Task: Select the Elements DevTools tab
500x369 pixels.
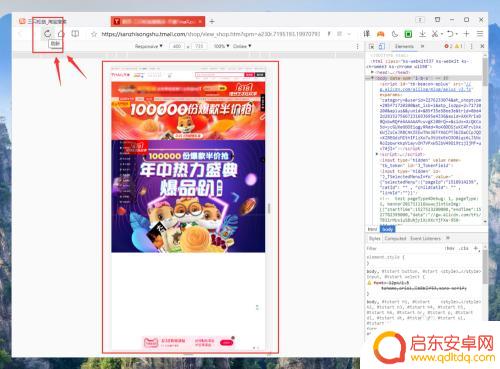Action: point(404,46)
